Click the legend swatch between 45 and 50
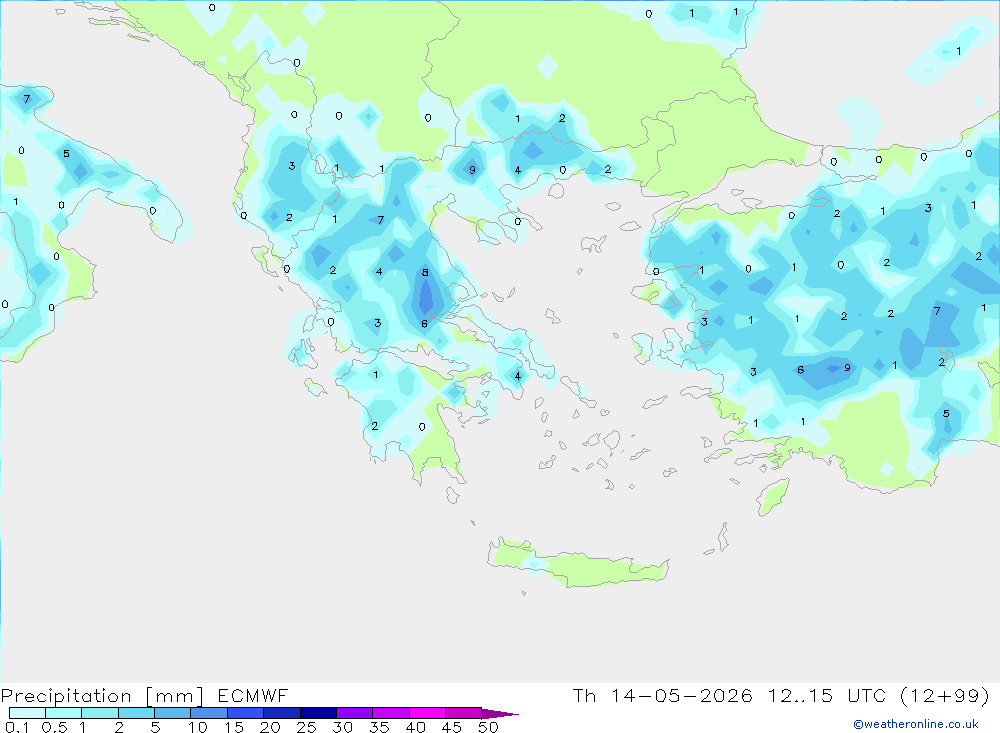Image resolution: width=1000 pixels, height=733 pixels. (x=464, y=713)
